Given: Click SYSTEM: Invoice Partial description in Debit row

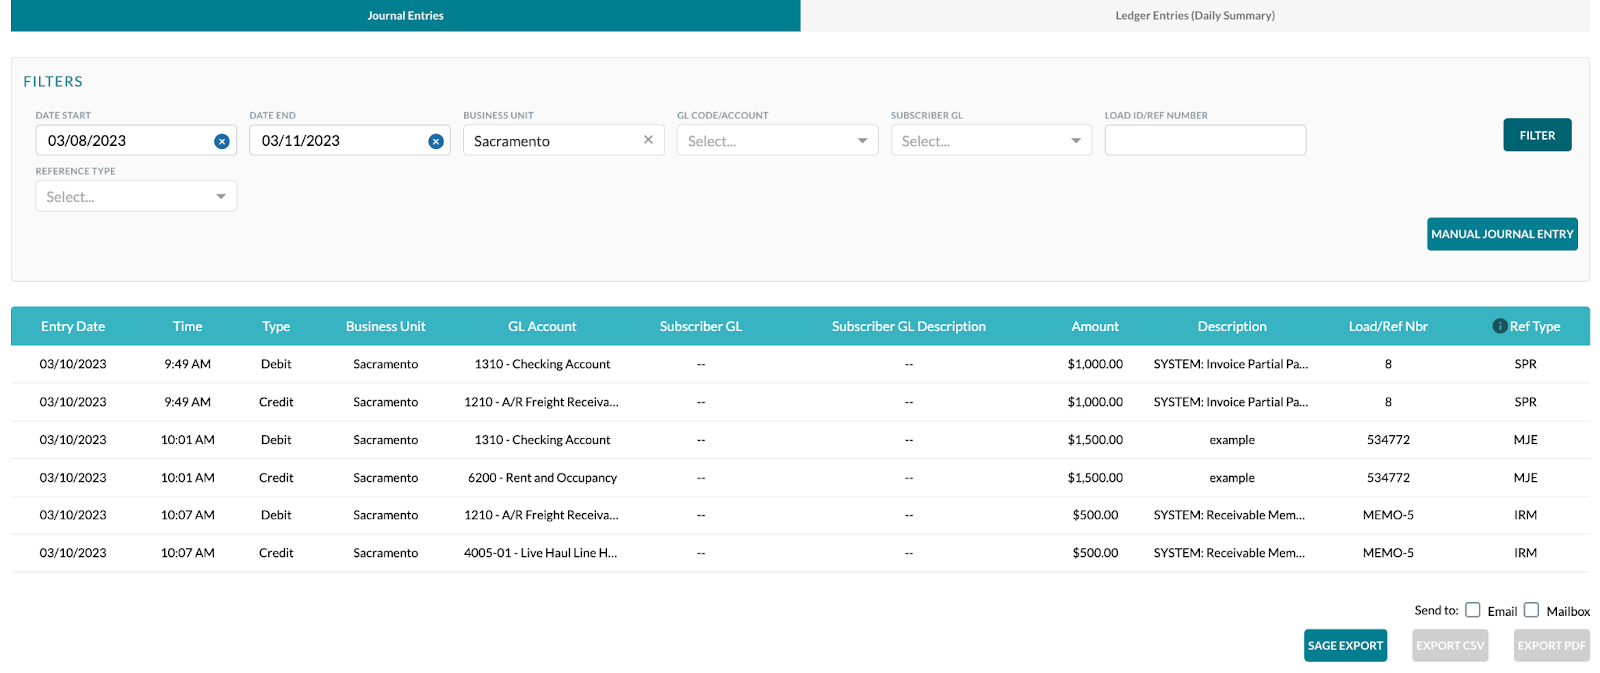Looking at the screenshot, I should point(1231,364).
